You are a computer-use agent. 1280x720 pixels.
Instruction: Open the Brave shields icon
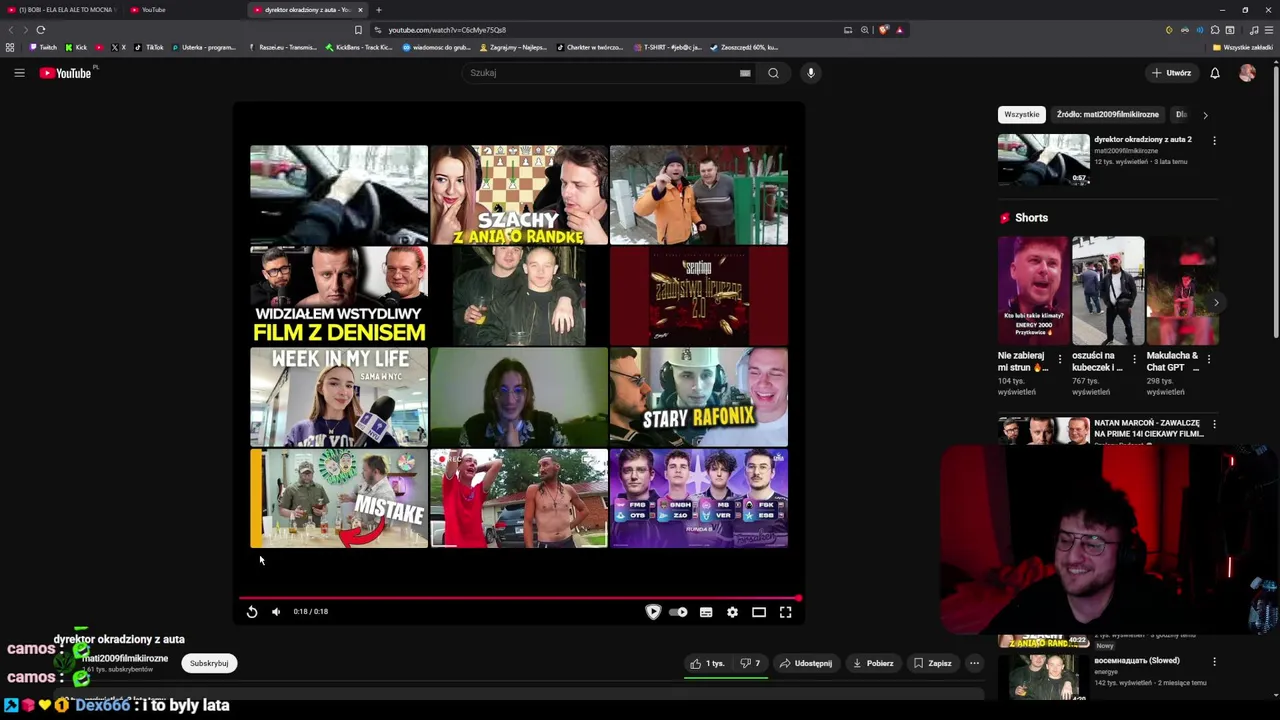click(883, 30)
